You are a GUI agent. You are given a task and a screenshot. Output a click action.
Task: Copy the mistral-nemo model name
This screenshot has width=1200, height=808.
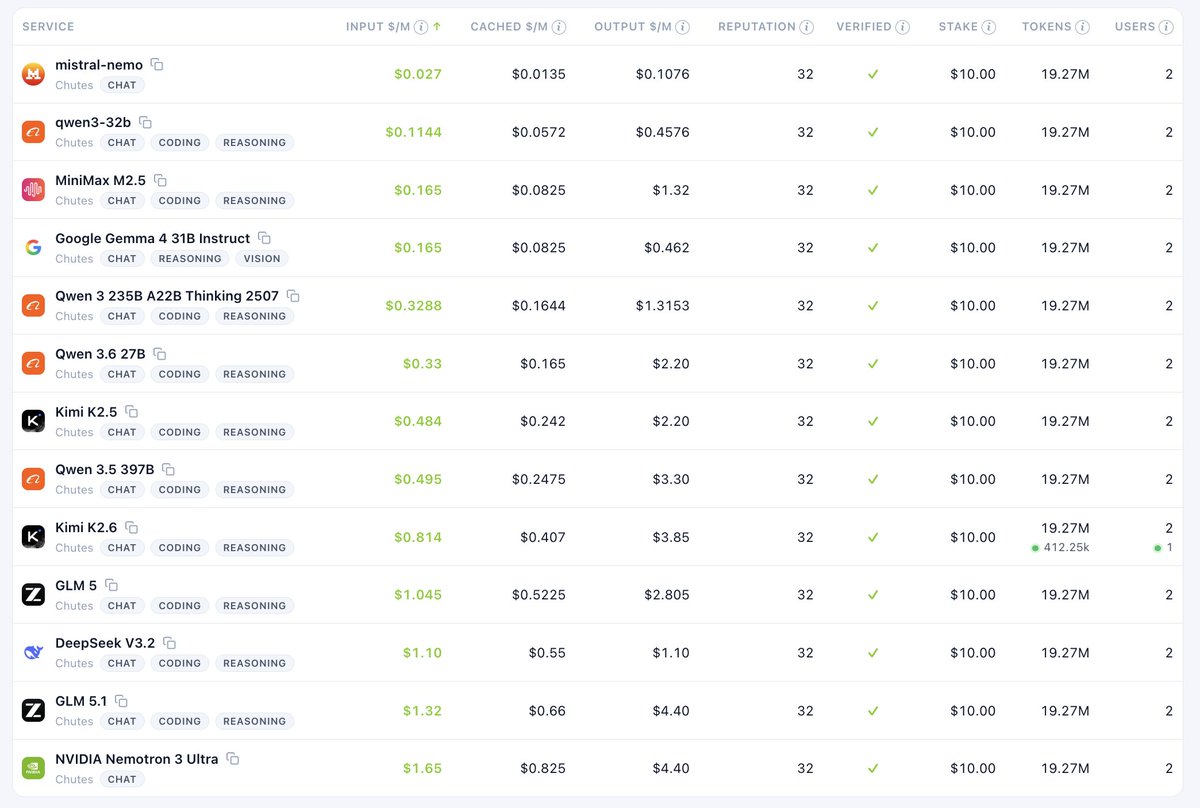157,64
